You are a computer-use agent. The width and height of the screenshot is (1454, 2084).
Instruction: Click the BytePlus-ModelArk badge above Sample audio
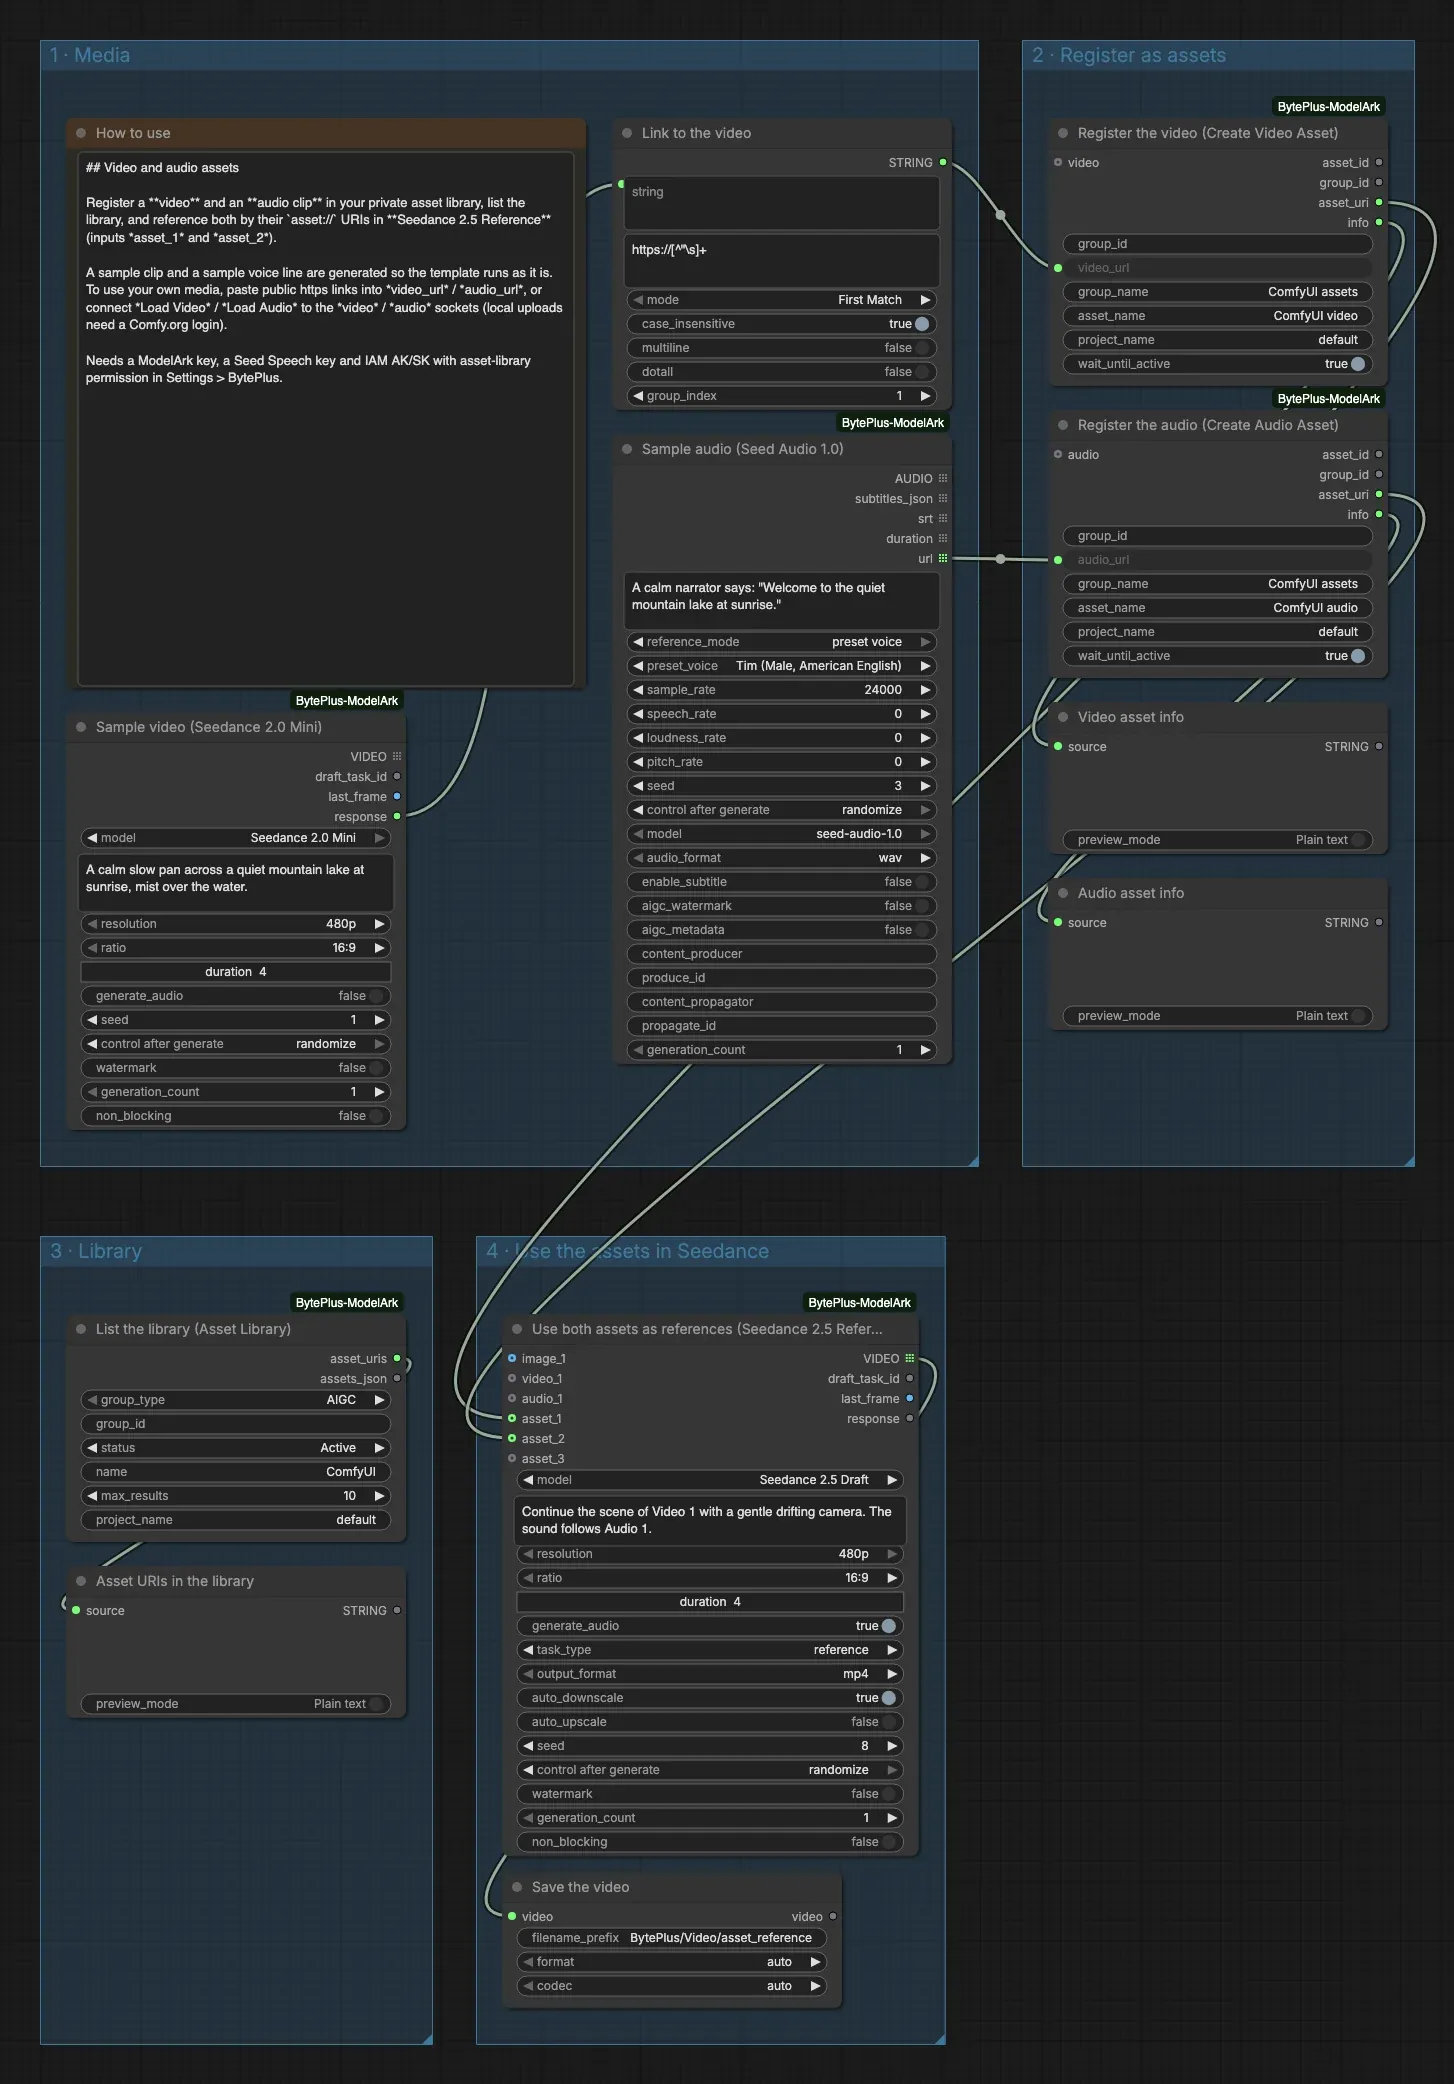tap(893, 423)
